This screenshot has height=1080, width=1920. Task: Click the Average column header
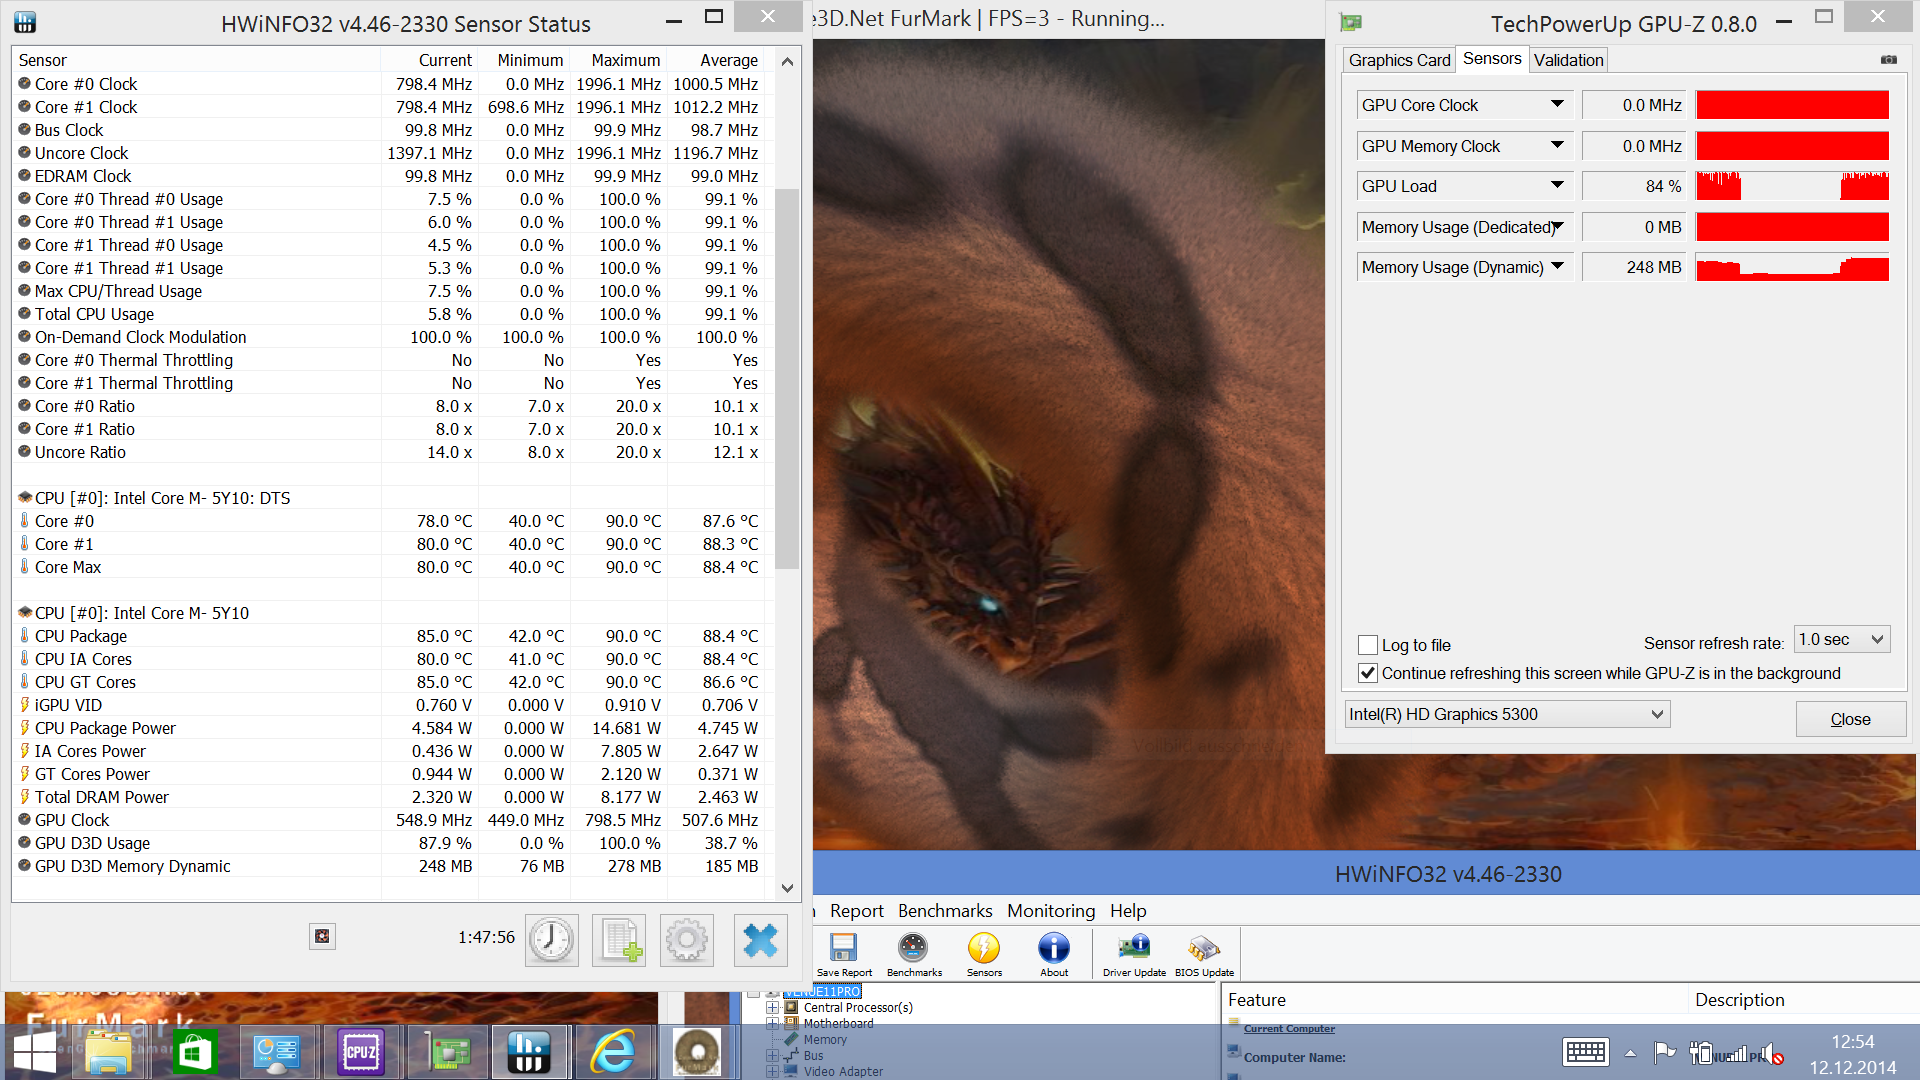715,60
